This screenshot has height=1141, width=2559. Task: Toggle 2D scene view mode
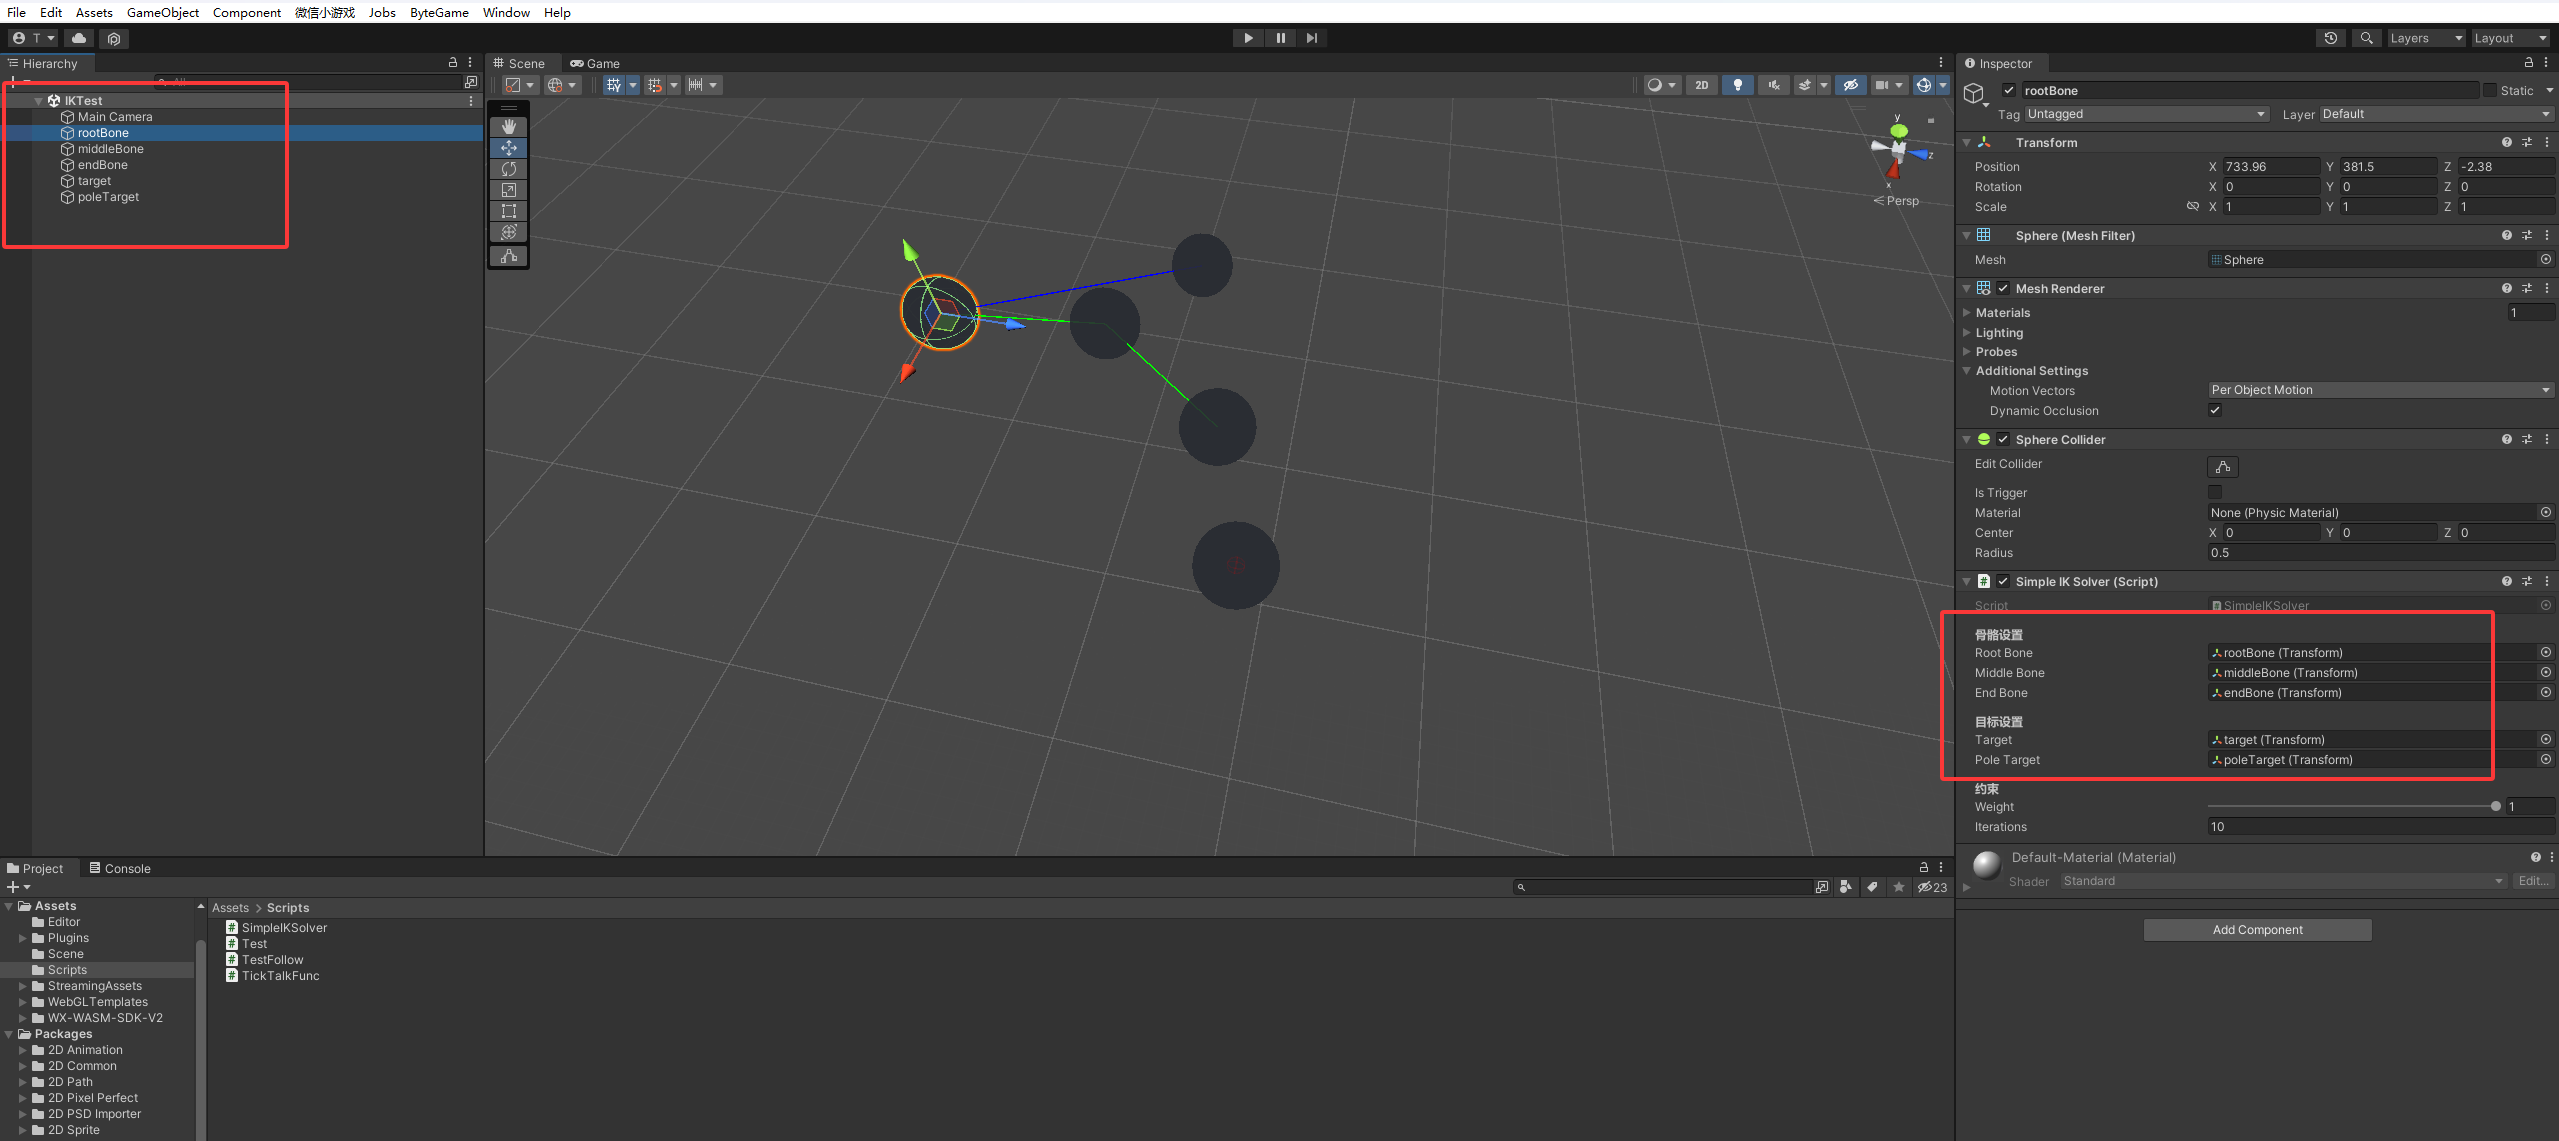pos(1701,85)
